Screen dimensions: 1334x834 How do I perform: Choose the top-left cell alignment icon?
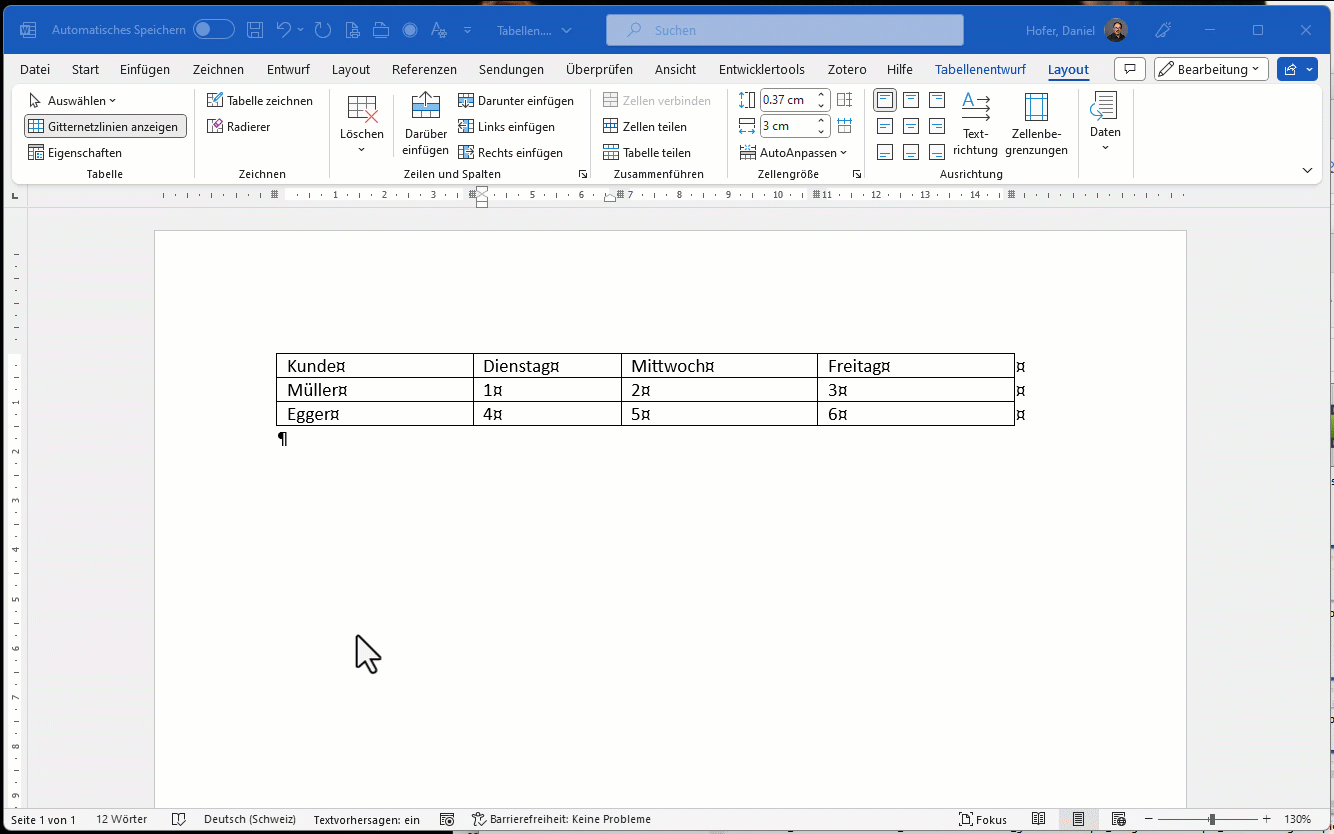tap(885, 100)
